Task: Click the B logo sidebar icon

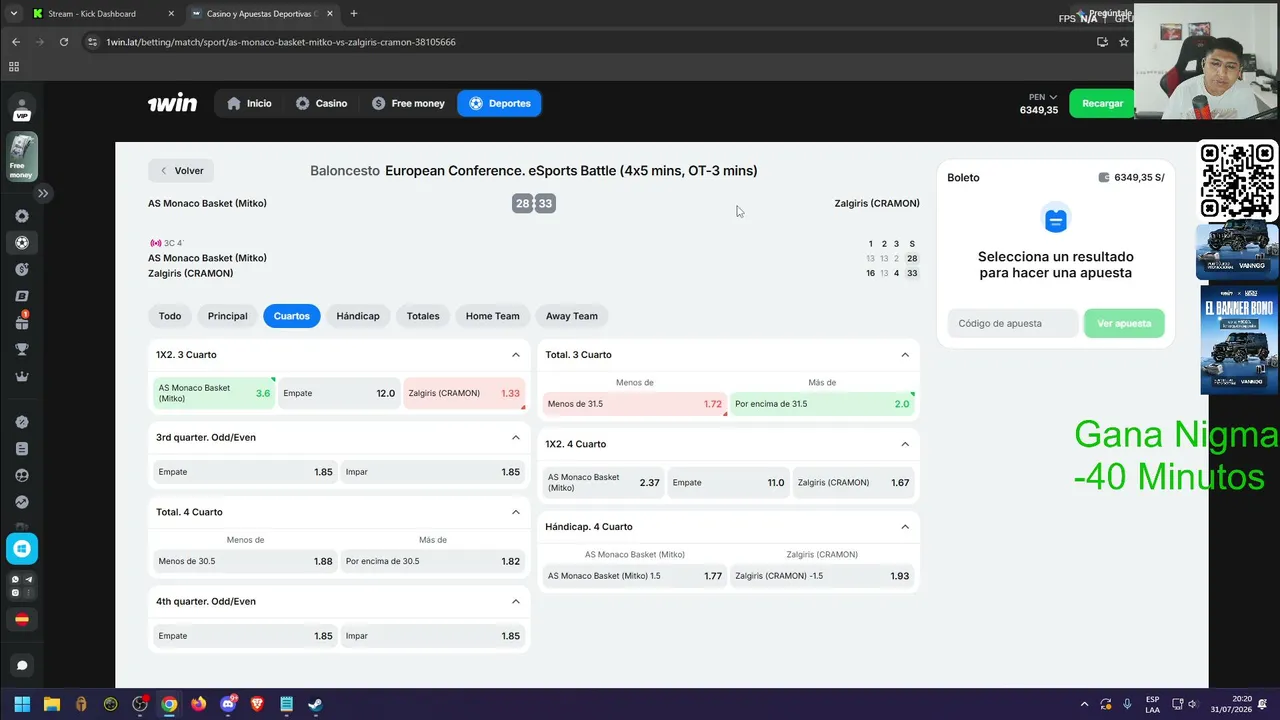Action: 22,296
